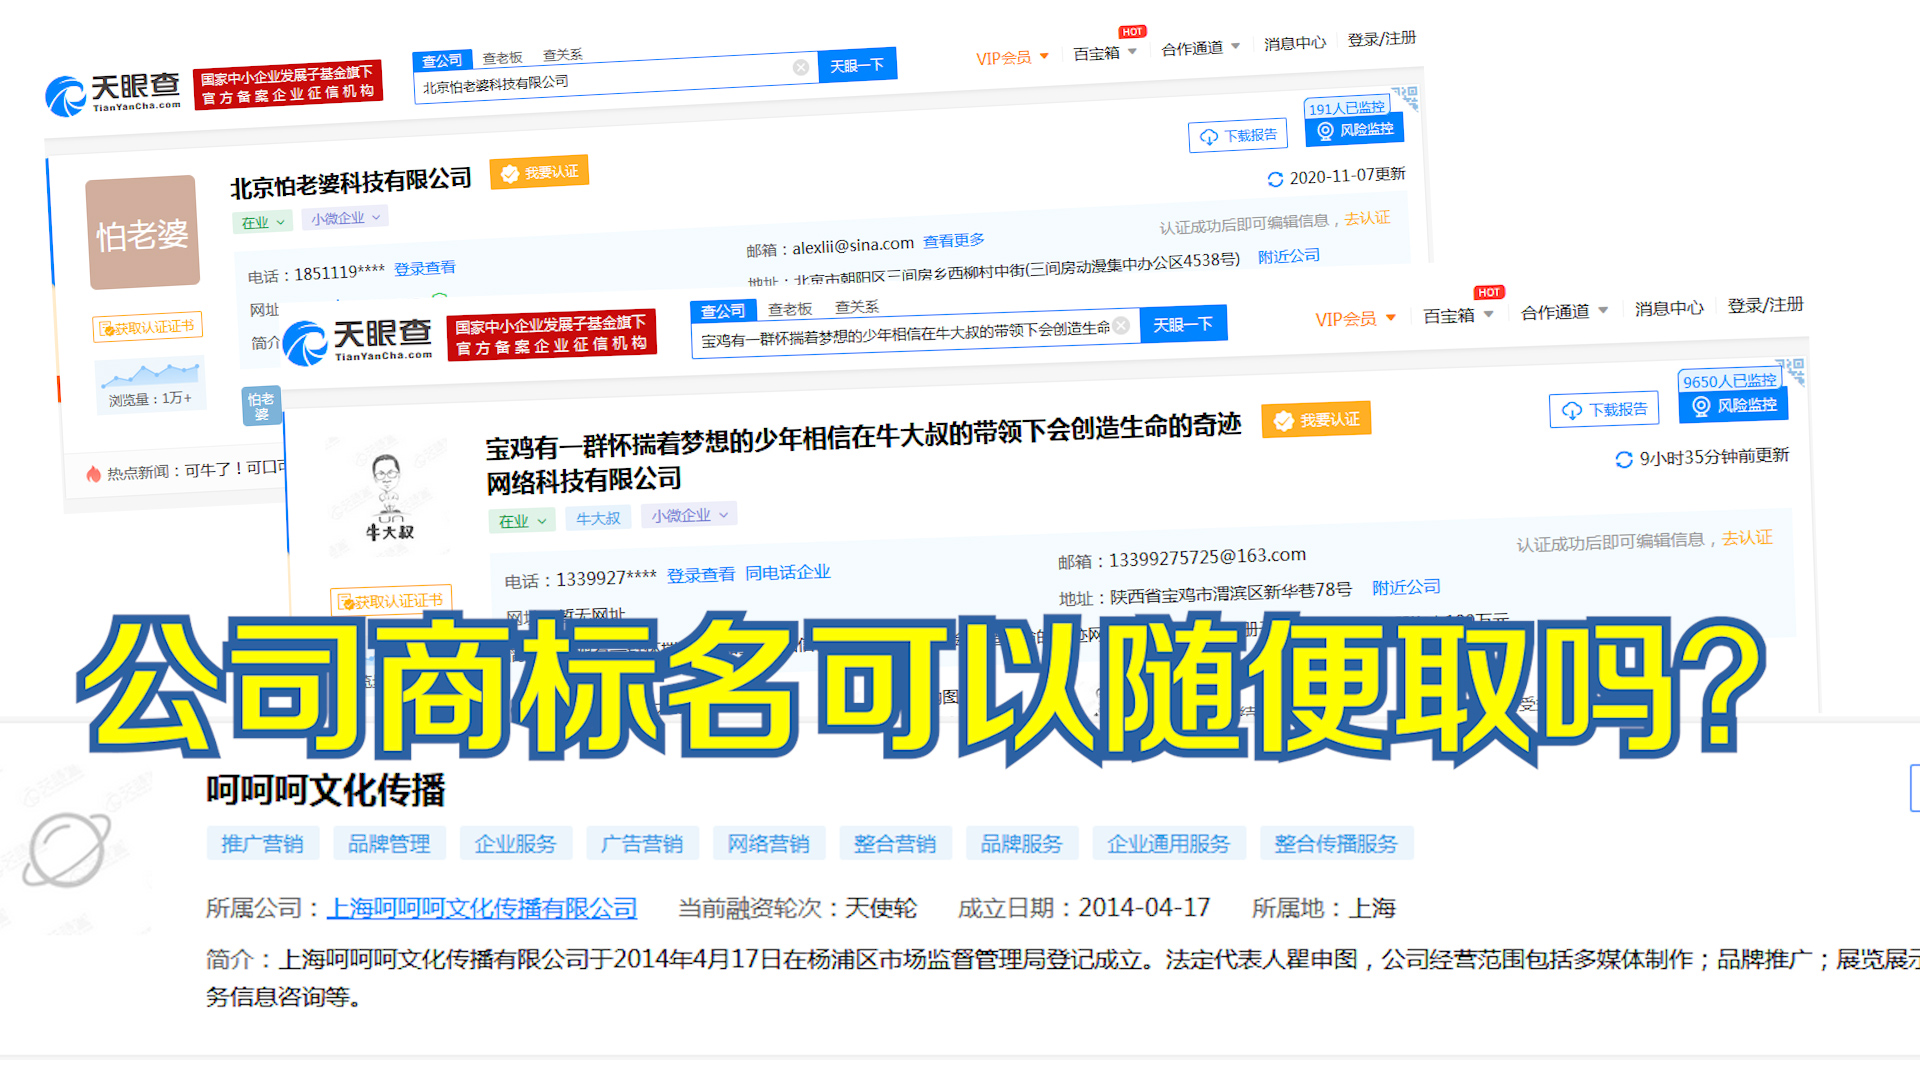Viewport: 1920px width, 1080px height.
Task: Open 消息中心 in the top window
Action: [1295, 43]
